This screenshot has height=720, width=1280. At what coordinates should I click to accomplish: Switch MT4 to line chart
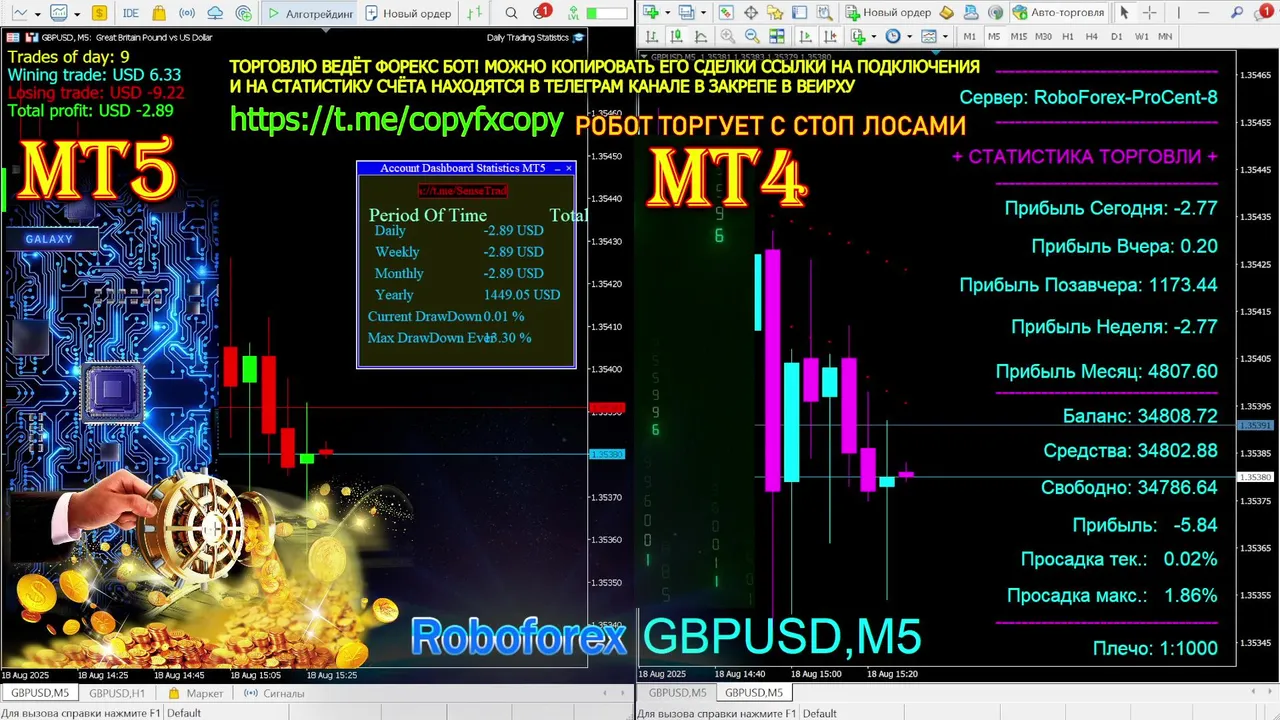pos(700,36)
